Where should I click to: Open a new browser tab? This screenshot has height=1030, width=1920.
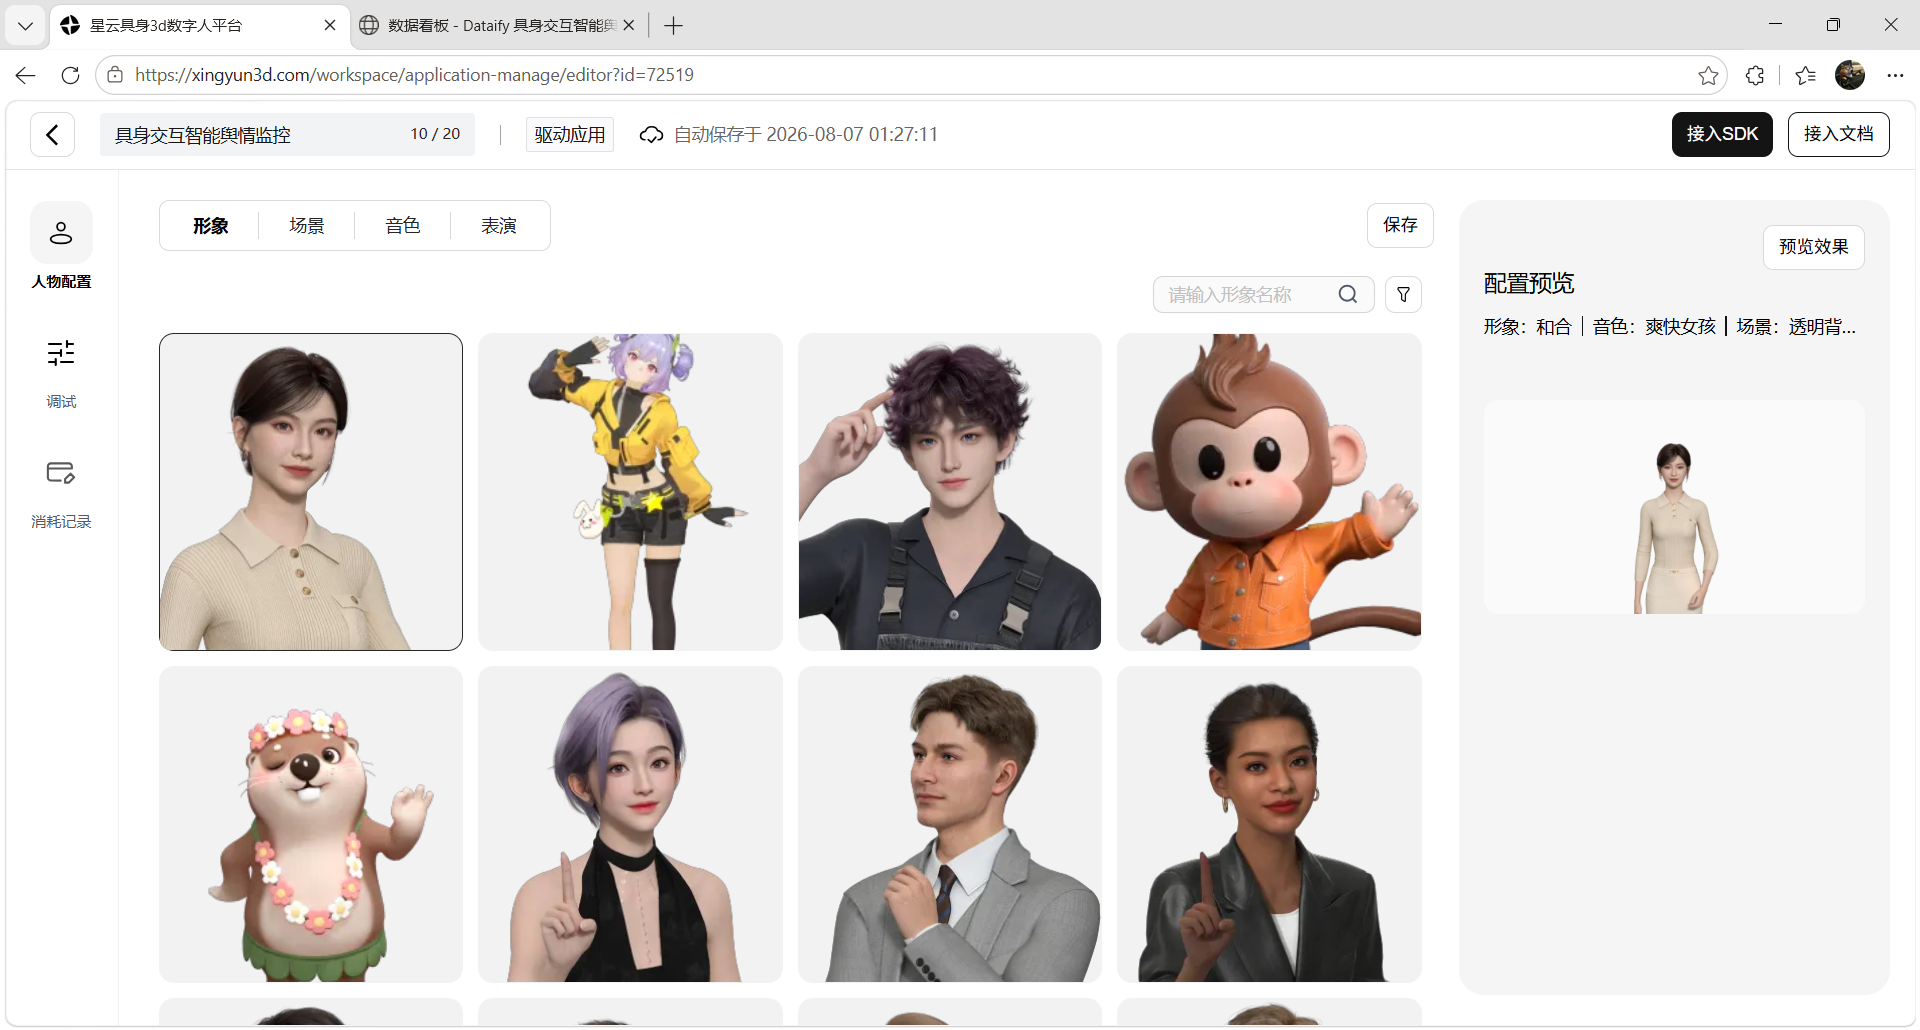pyautogui.click(x=673, y=26)
